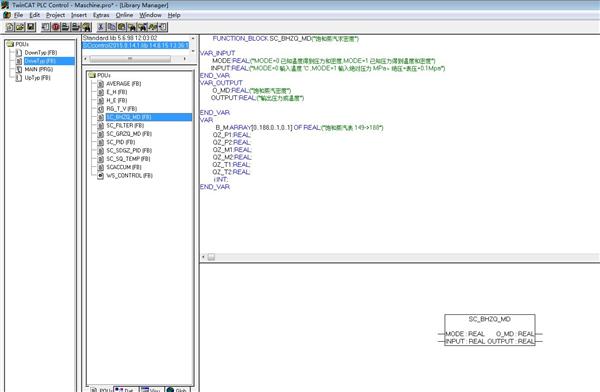600x392 pixels.
Task: Click the red Stop toolbar icon
Action: tap(56, 27)
